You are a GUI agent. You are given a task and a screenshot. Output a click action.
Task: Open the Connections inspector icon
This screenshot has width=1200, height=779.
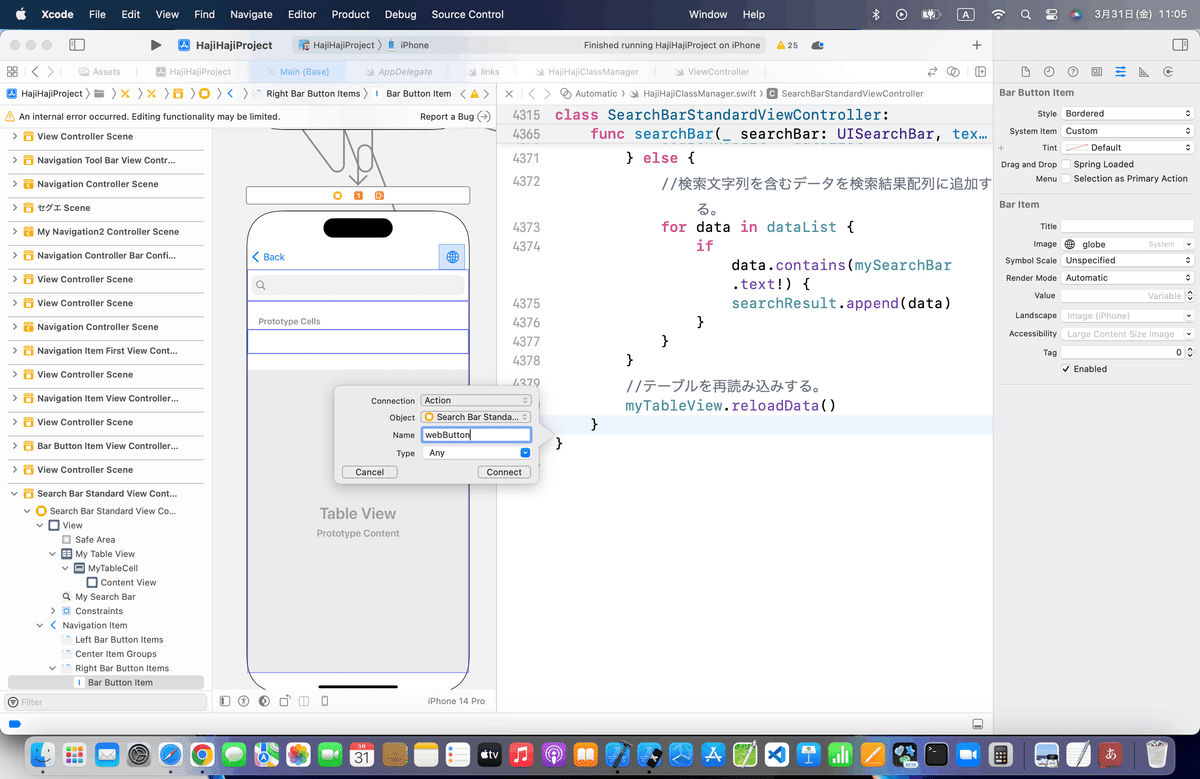[1167, 72]
